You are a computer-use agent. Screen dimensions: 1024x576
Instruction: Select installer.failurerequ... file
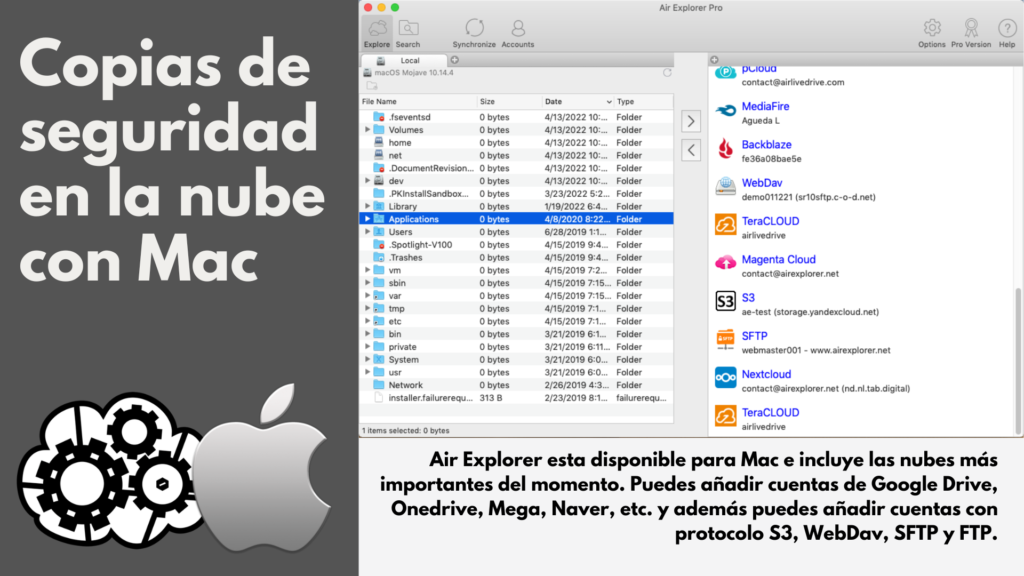[517, 398]
